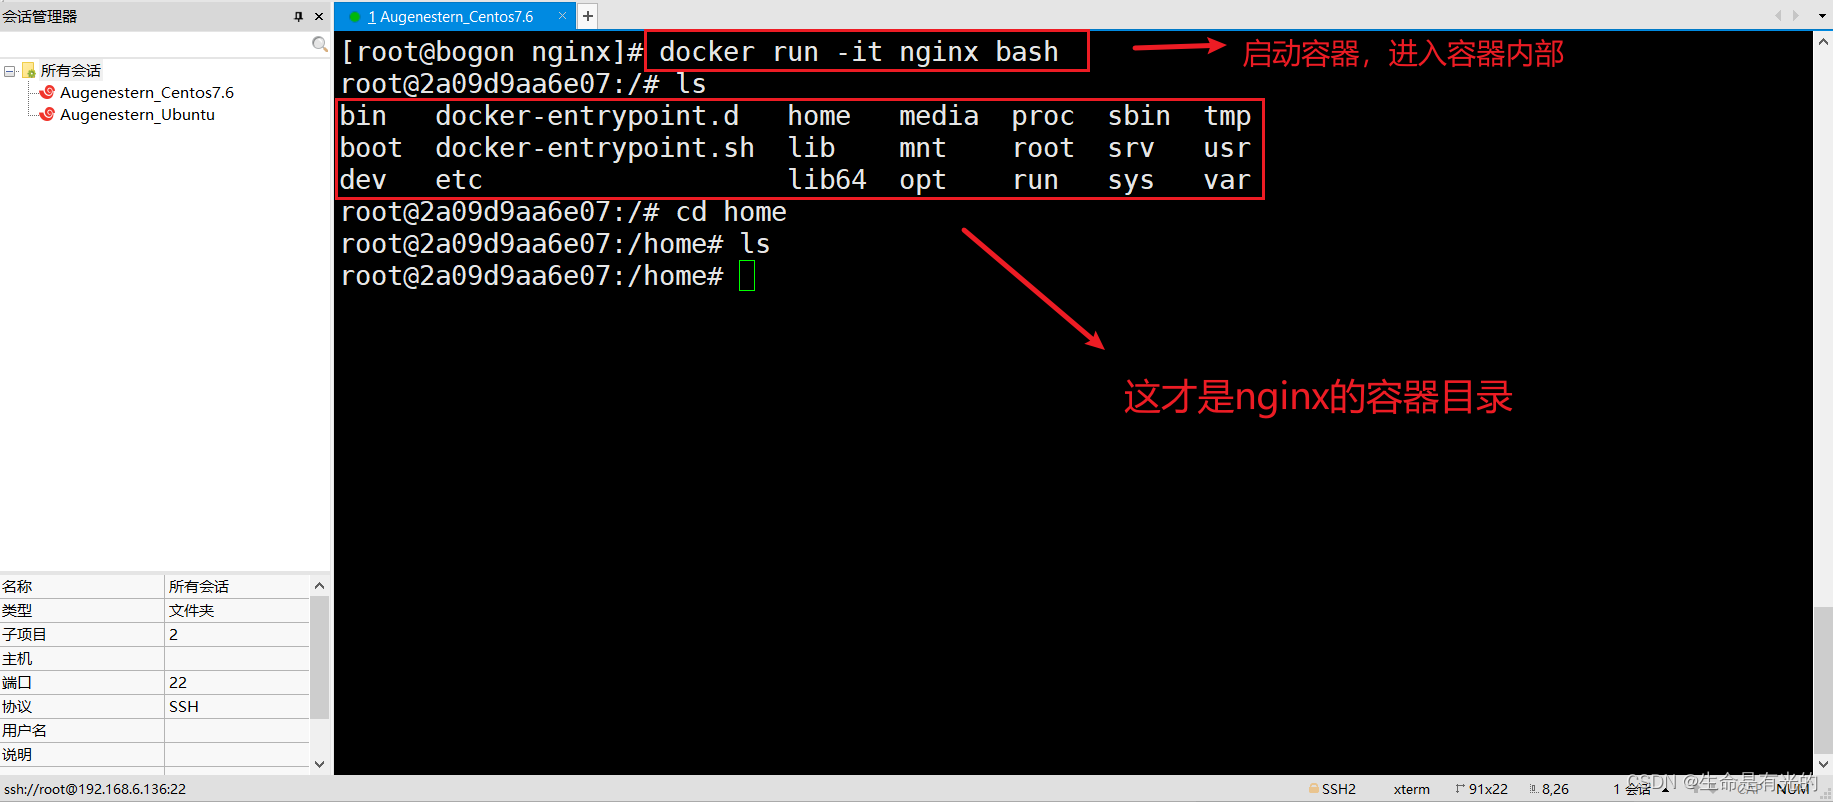Select the 所有会话 folder
This screenshot has width=1833, height=802.
click(x=70, y=71)
